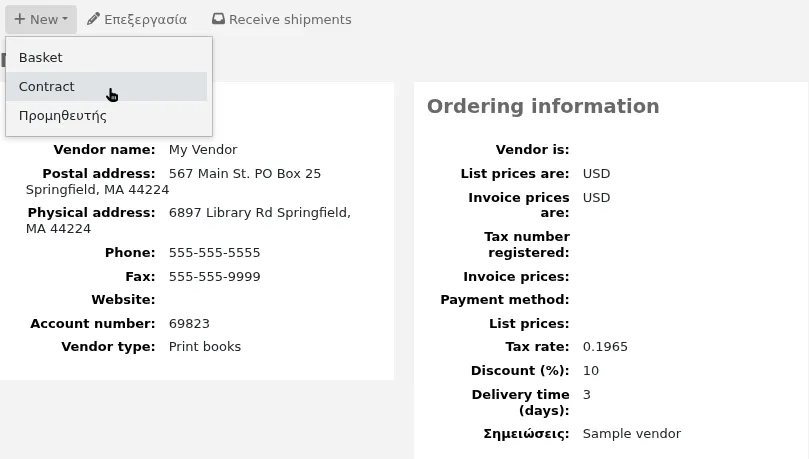
Task: Click the fax number 555-555-9999
Action: pyautogui.click(x=214, y=276)
